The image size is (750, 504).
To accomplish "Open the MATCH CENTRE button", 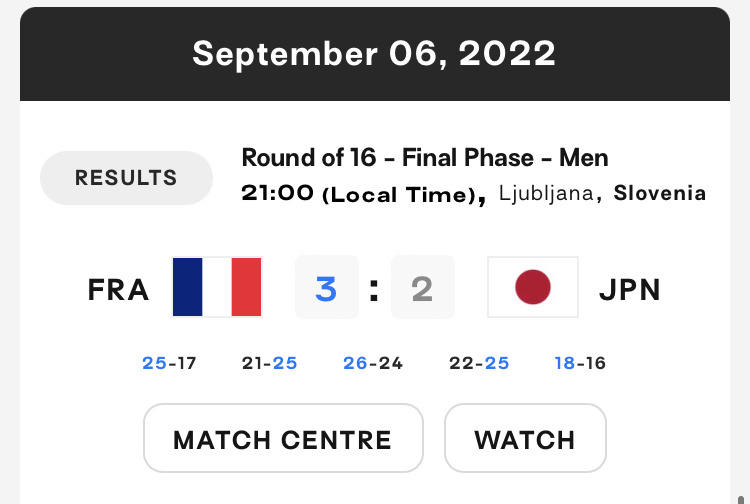I will pos(283,438).
